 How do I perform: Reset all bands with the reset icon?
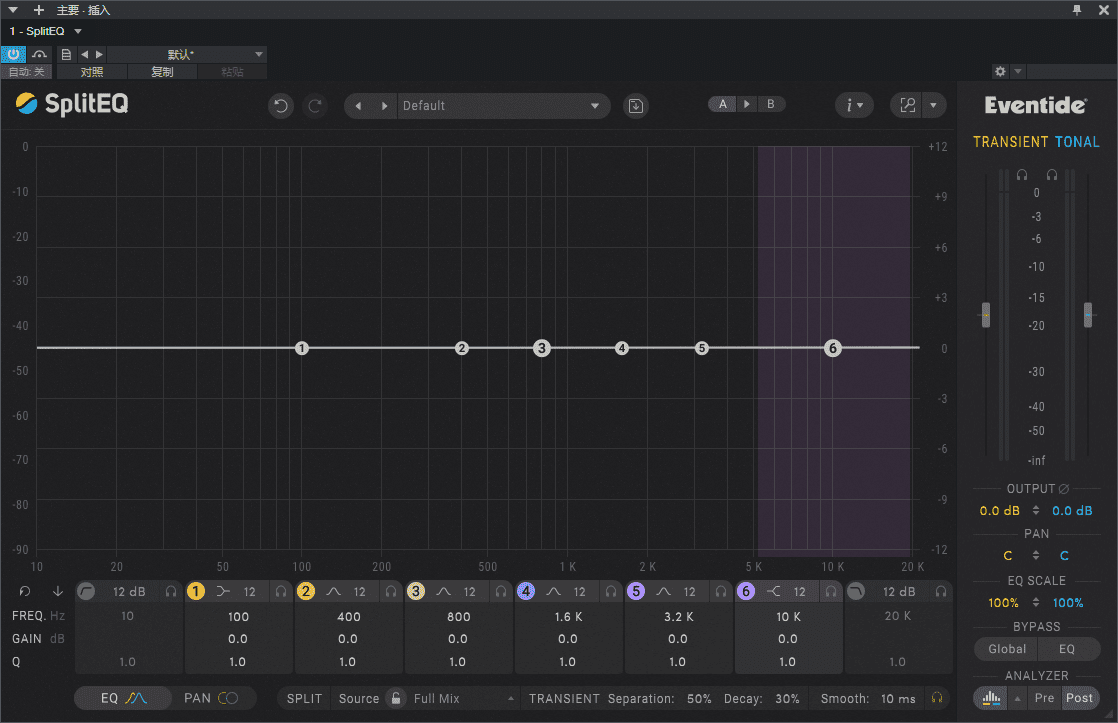25,591
